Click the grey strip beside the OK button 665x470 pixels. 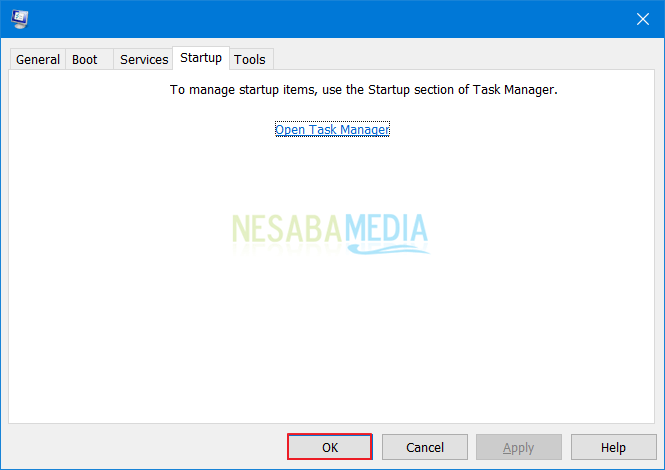[x=146, y=447]
